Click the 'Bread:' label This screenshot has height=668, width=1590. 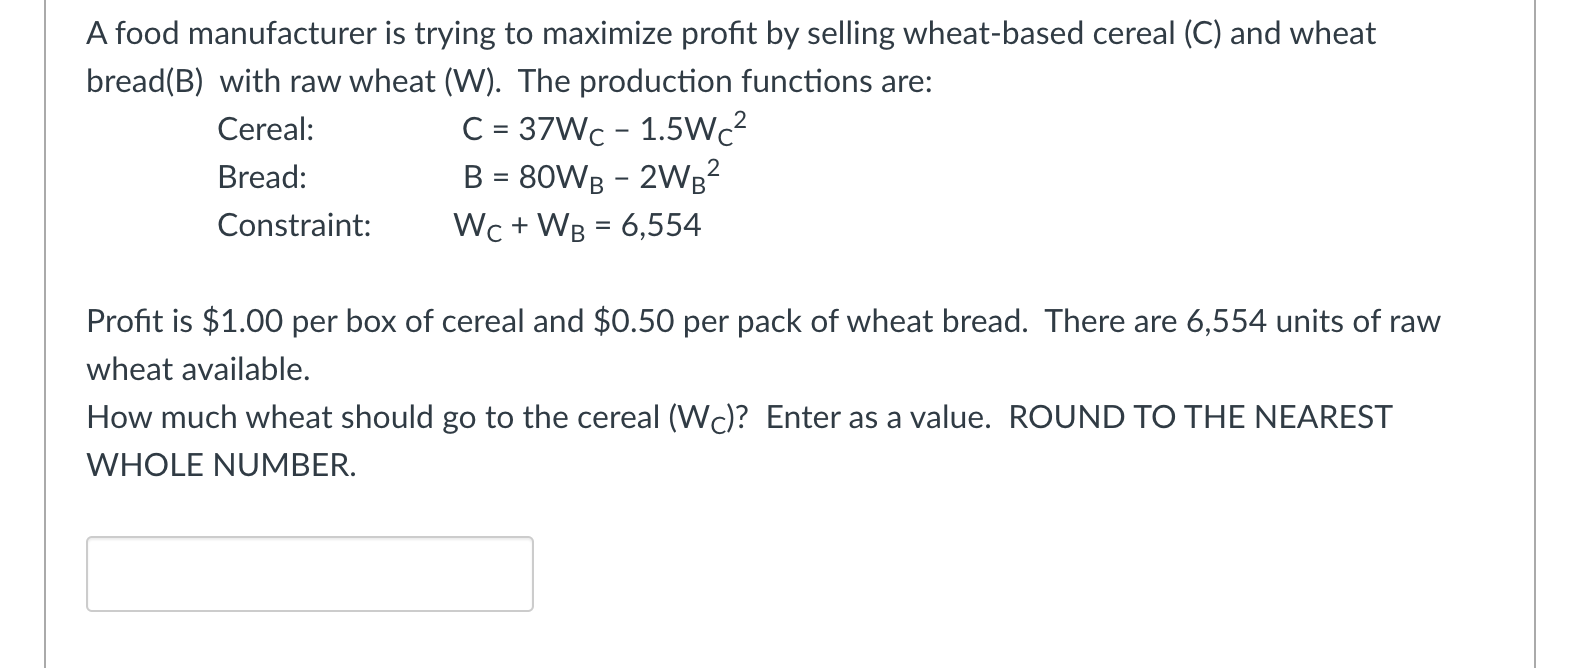(x=262, y=177)
